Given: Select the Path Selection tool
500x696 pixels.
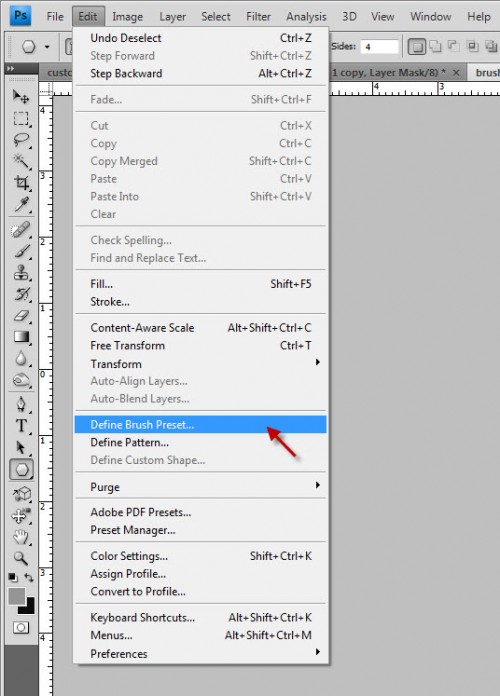Looking at the screenshot, I should click(20, 447).
